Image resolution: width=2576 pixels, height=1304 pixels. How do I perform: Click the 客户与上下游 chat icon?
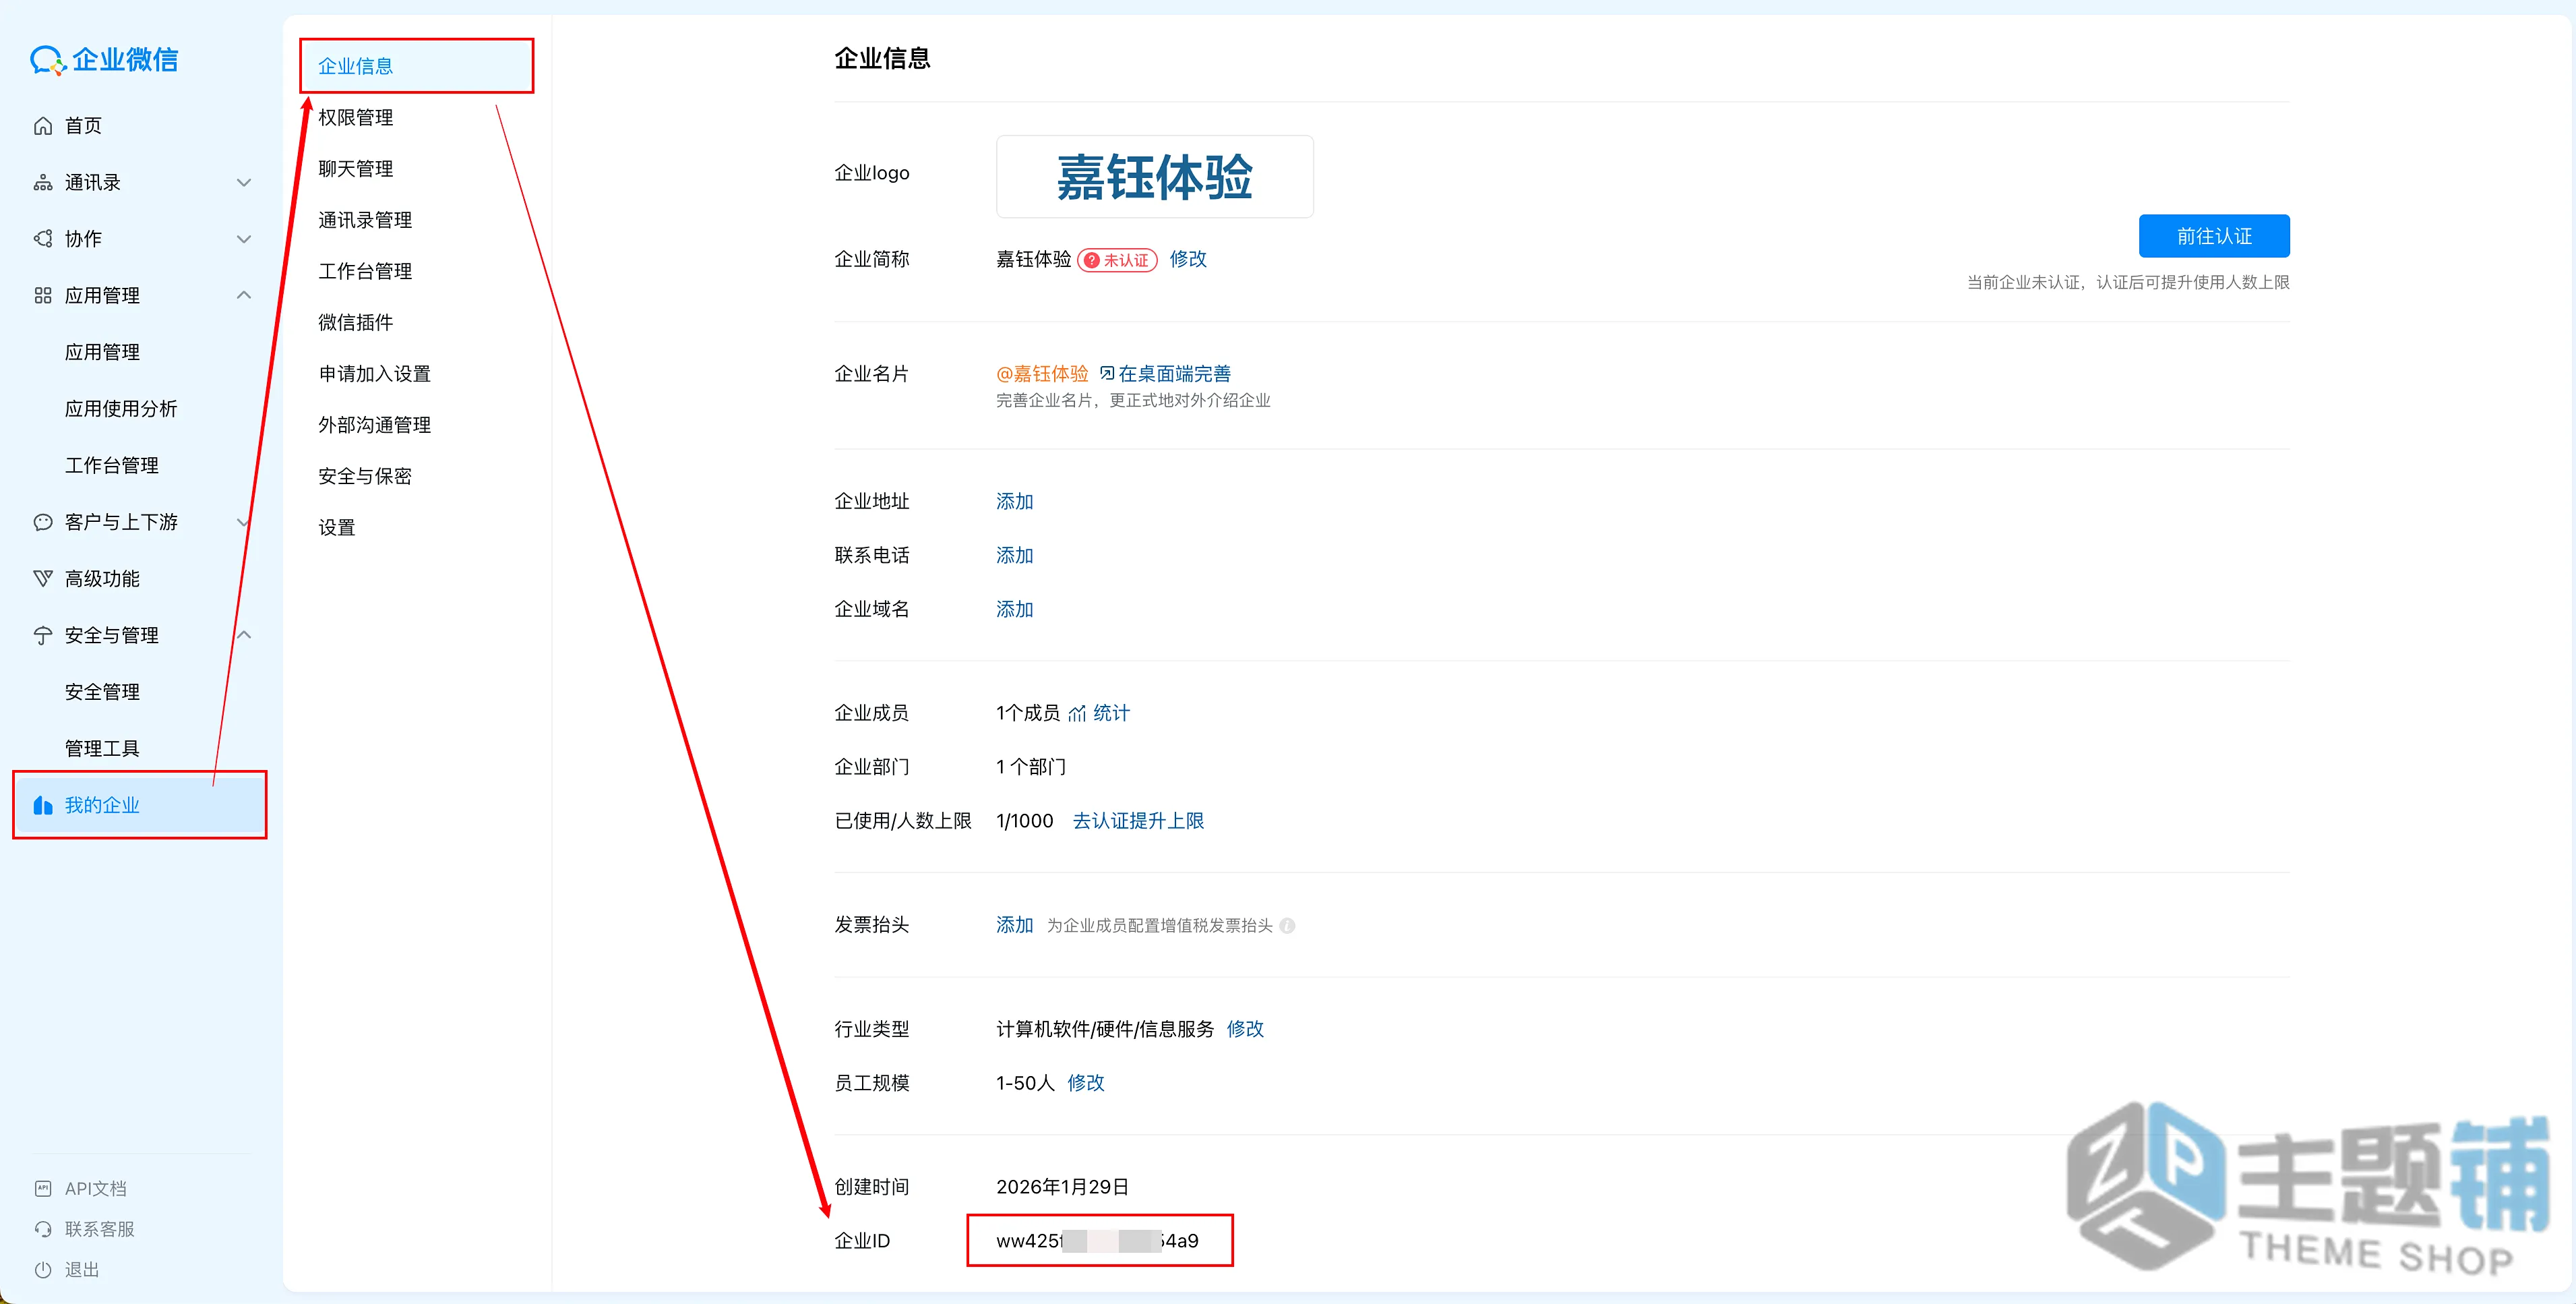point(43,522)
